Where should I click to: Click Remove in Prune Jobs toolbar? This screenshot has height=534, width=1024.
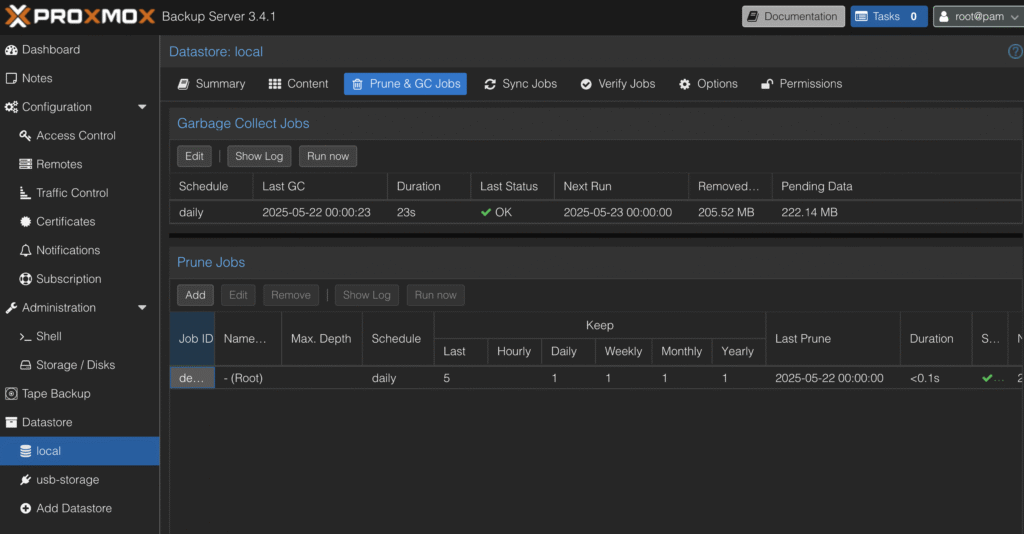(x=291, y=295)
